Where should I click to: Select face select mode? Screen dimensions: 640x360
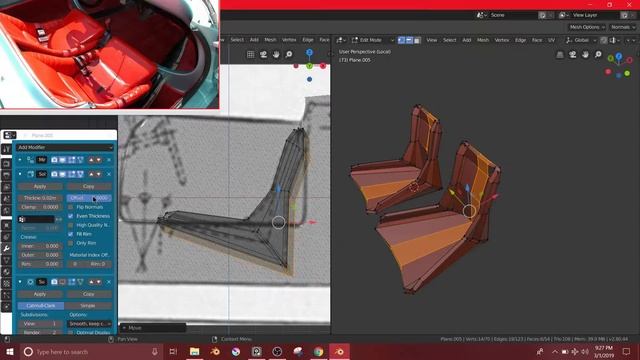[x=417, y=40]
